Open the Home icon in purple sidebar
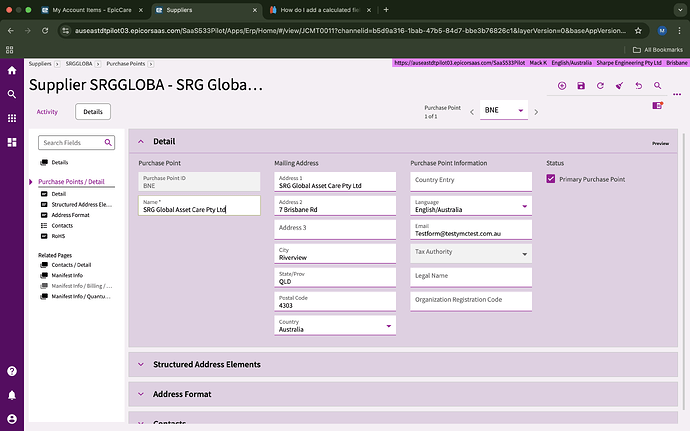Screen dimensions: 690x431 coord(12,70)
